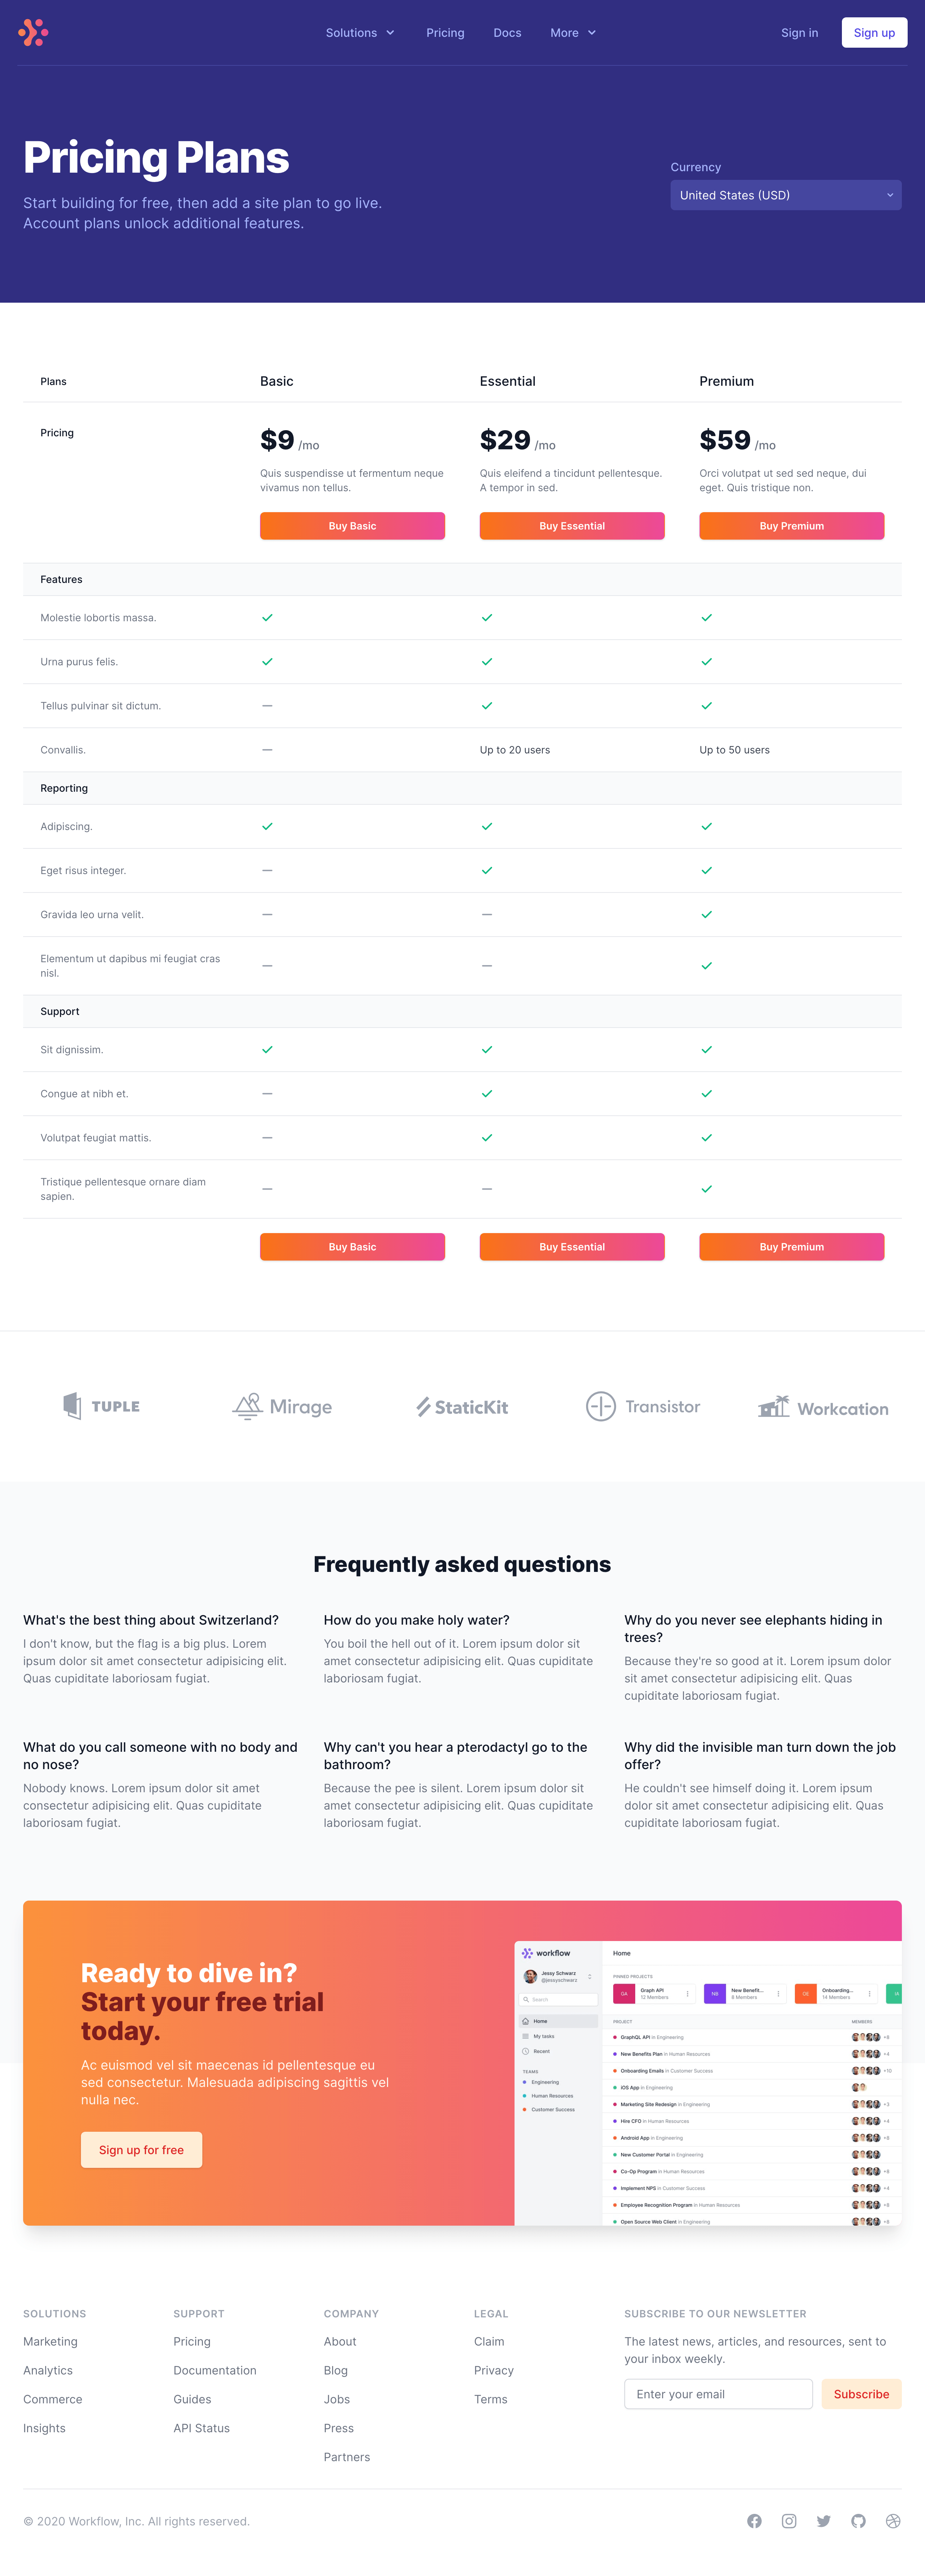Open the GitHub icon in the footer
The width and height of the screenshot is (925, 2576).
coord(858,2521)
